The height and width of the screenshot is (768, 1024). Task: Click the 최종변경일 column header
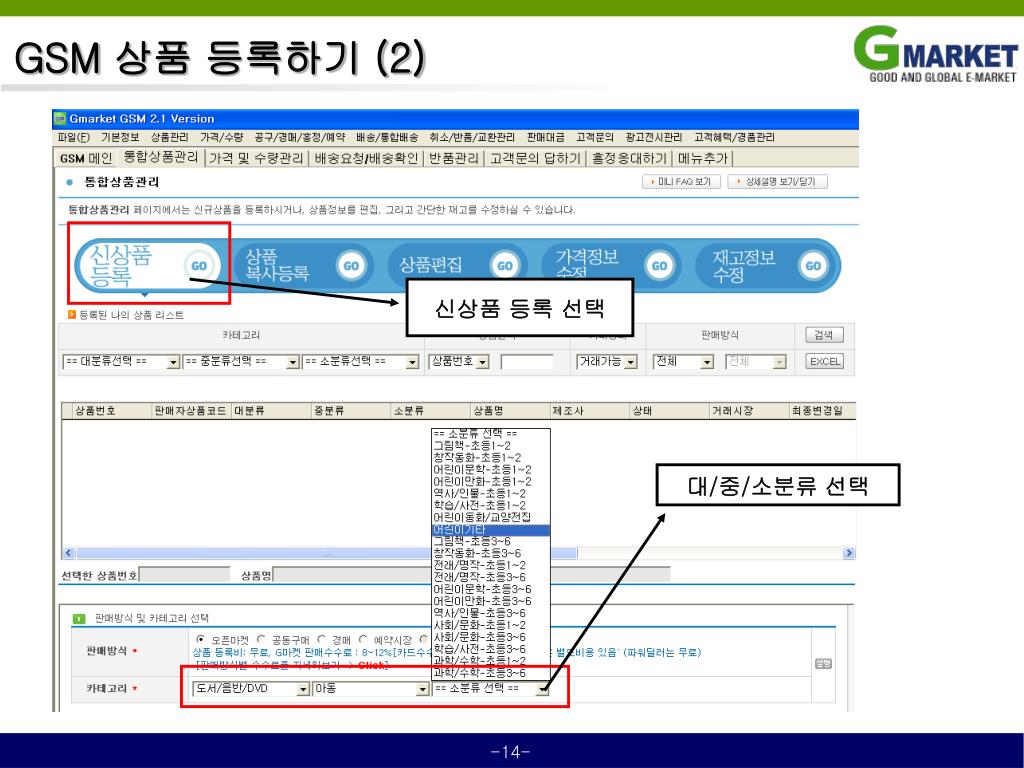pyautogui.click(x=817, y=411)
